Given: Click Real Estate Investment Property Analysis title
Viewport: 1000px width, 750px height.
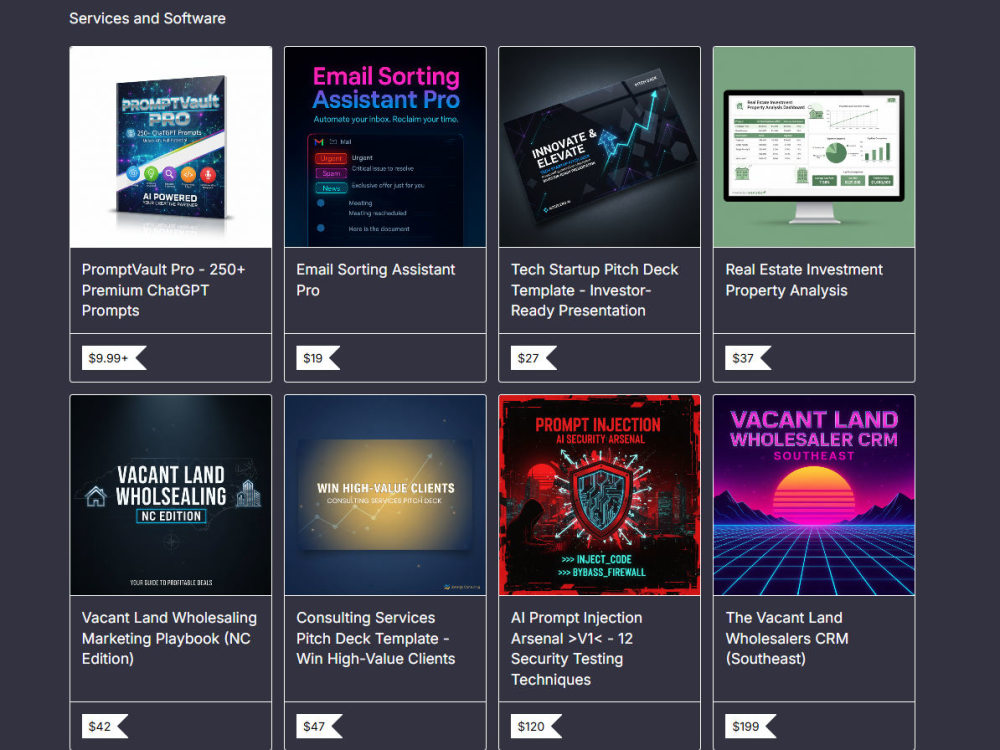Looking at the screenshot, I should tap(804, 280).
